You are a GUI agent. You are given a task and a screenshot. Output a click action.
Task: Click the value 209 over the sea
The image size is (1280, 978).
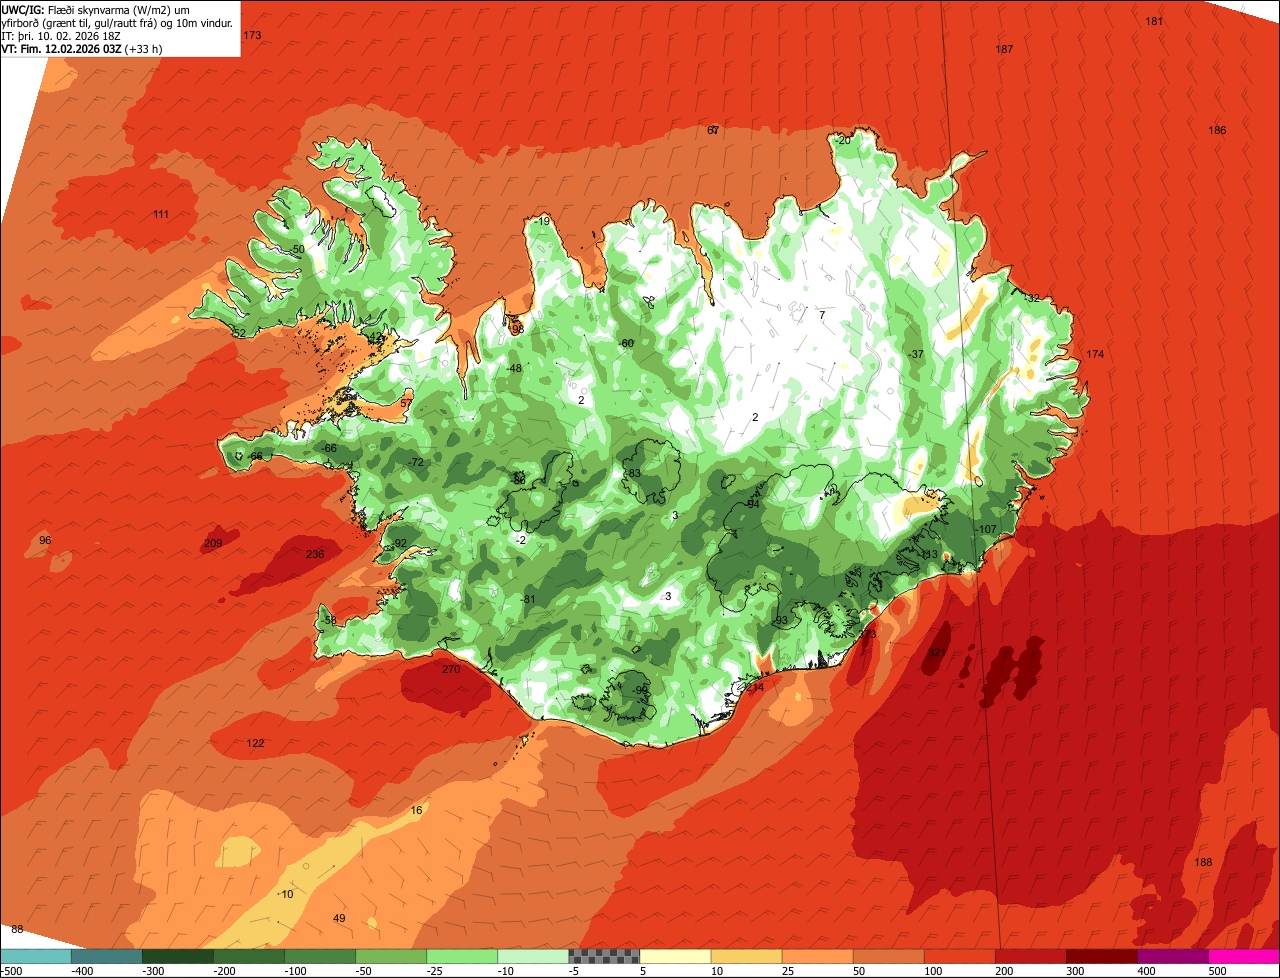point(213,543)
